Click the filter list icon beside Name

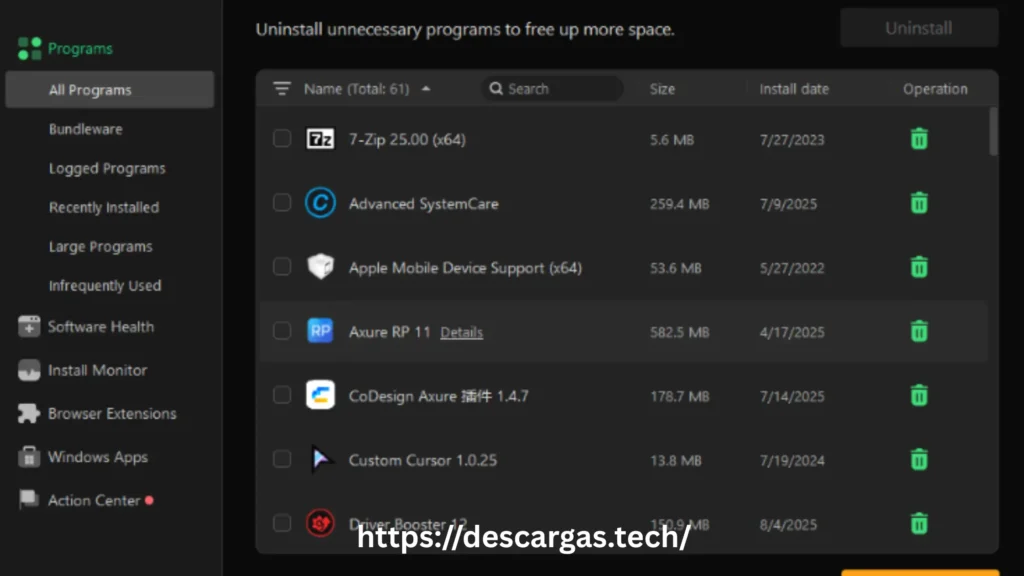tap(281, 88)
